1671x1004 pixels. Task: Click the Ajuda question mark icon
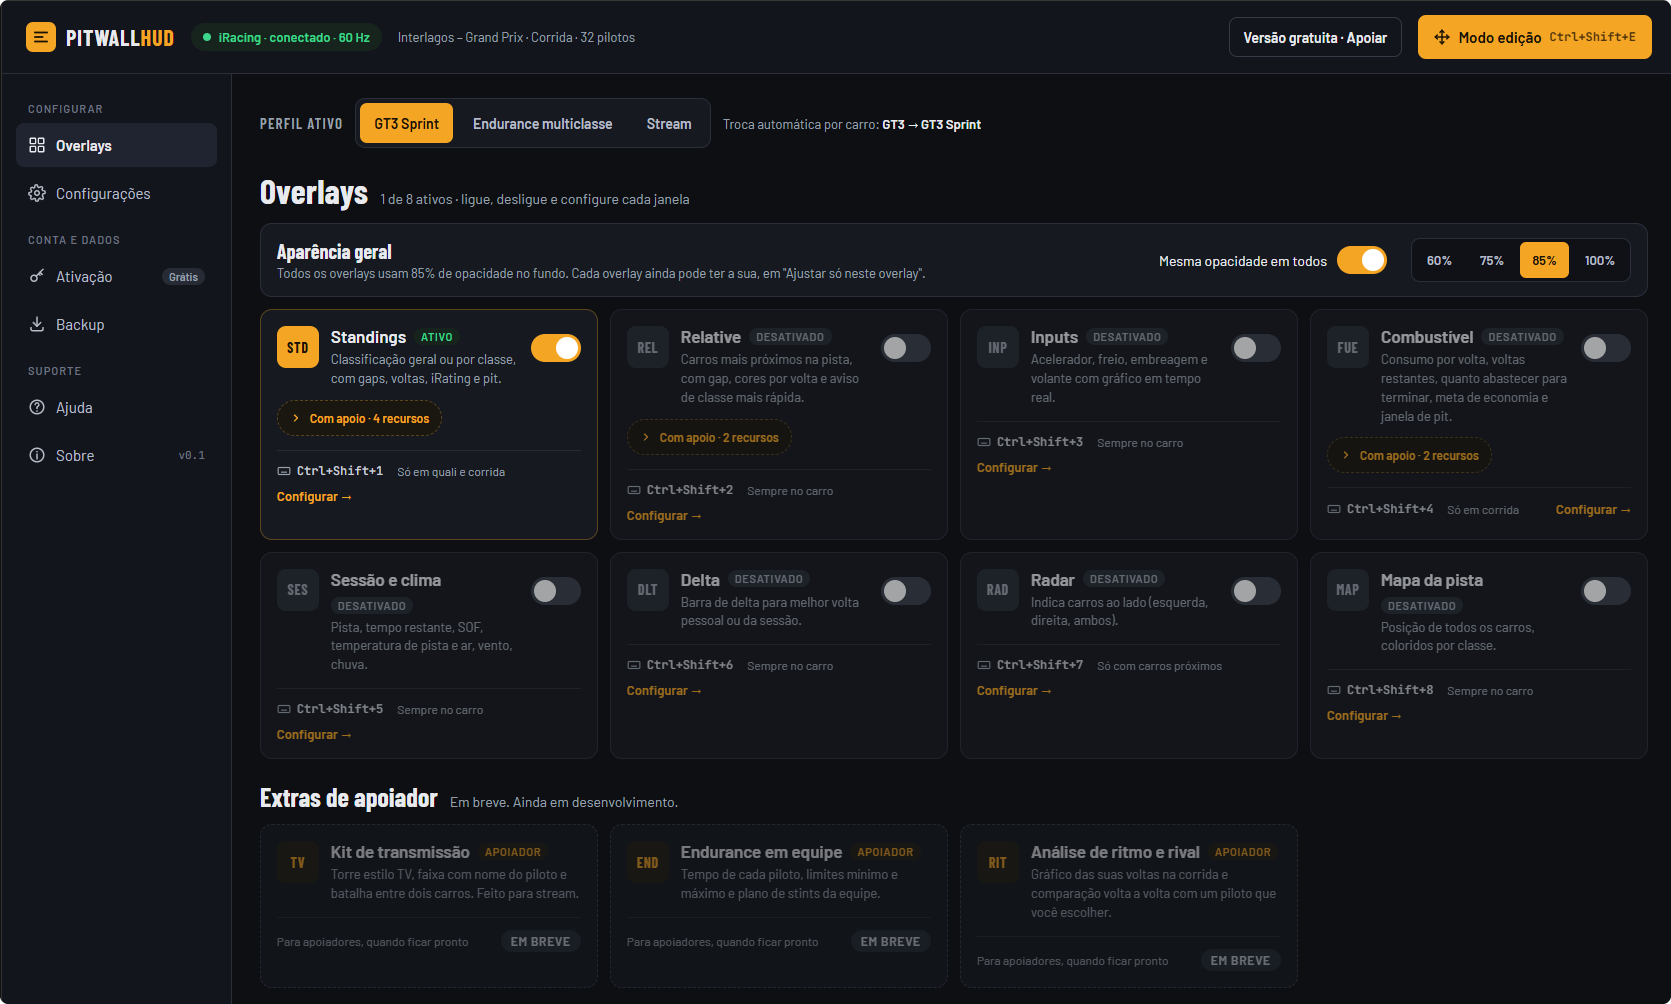pos(37,407)
